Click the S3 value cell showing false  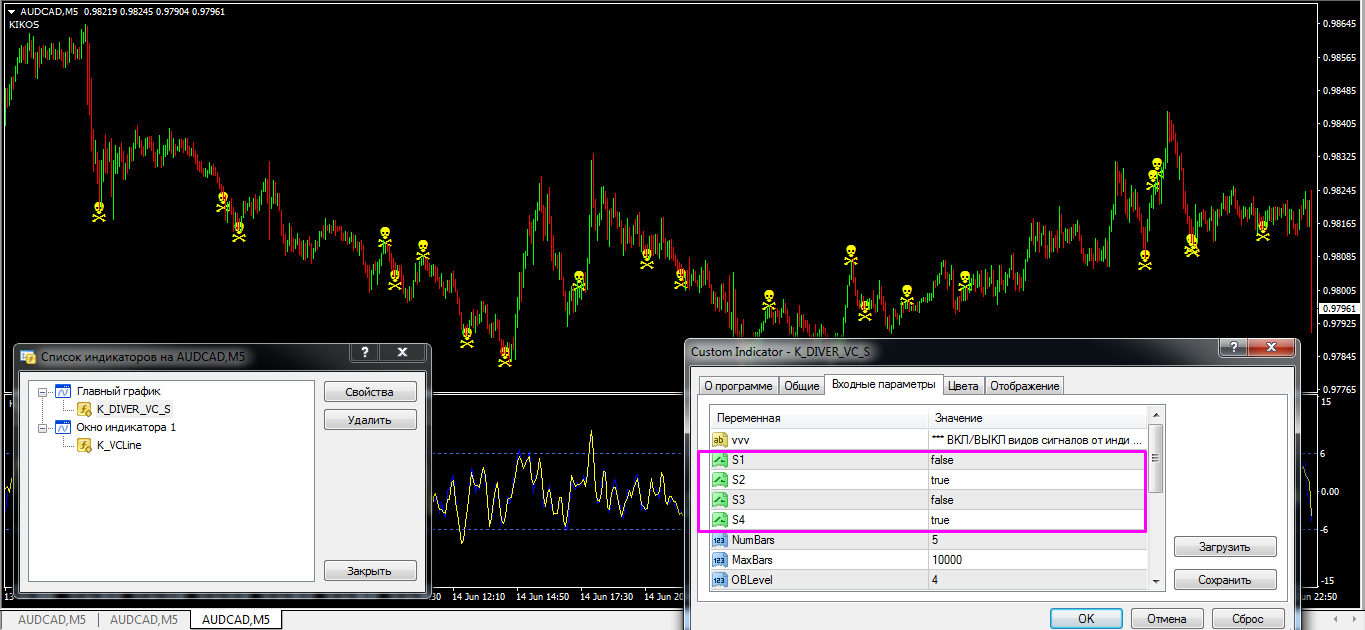point(1036,500)
